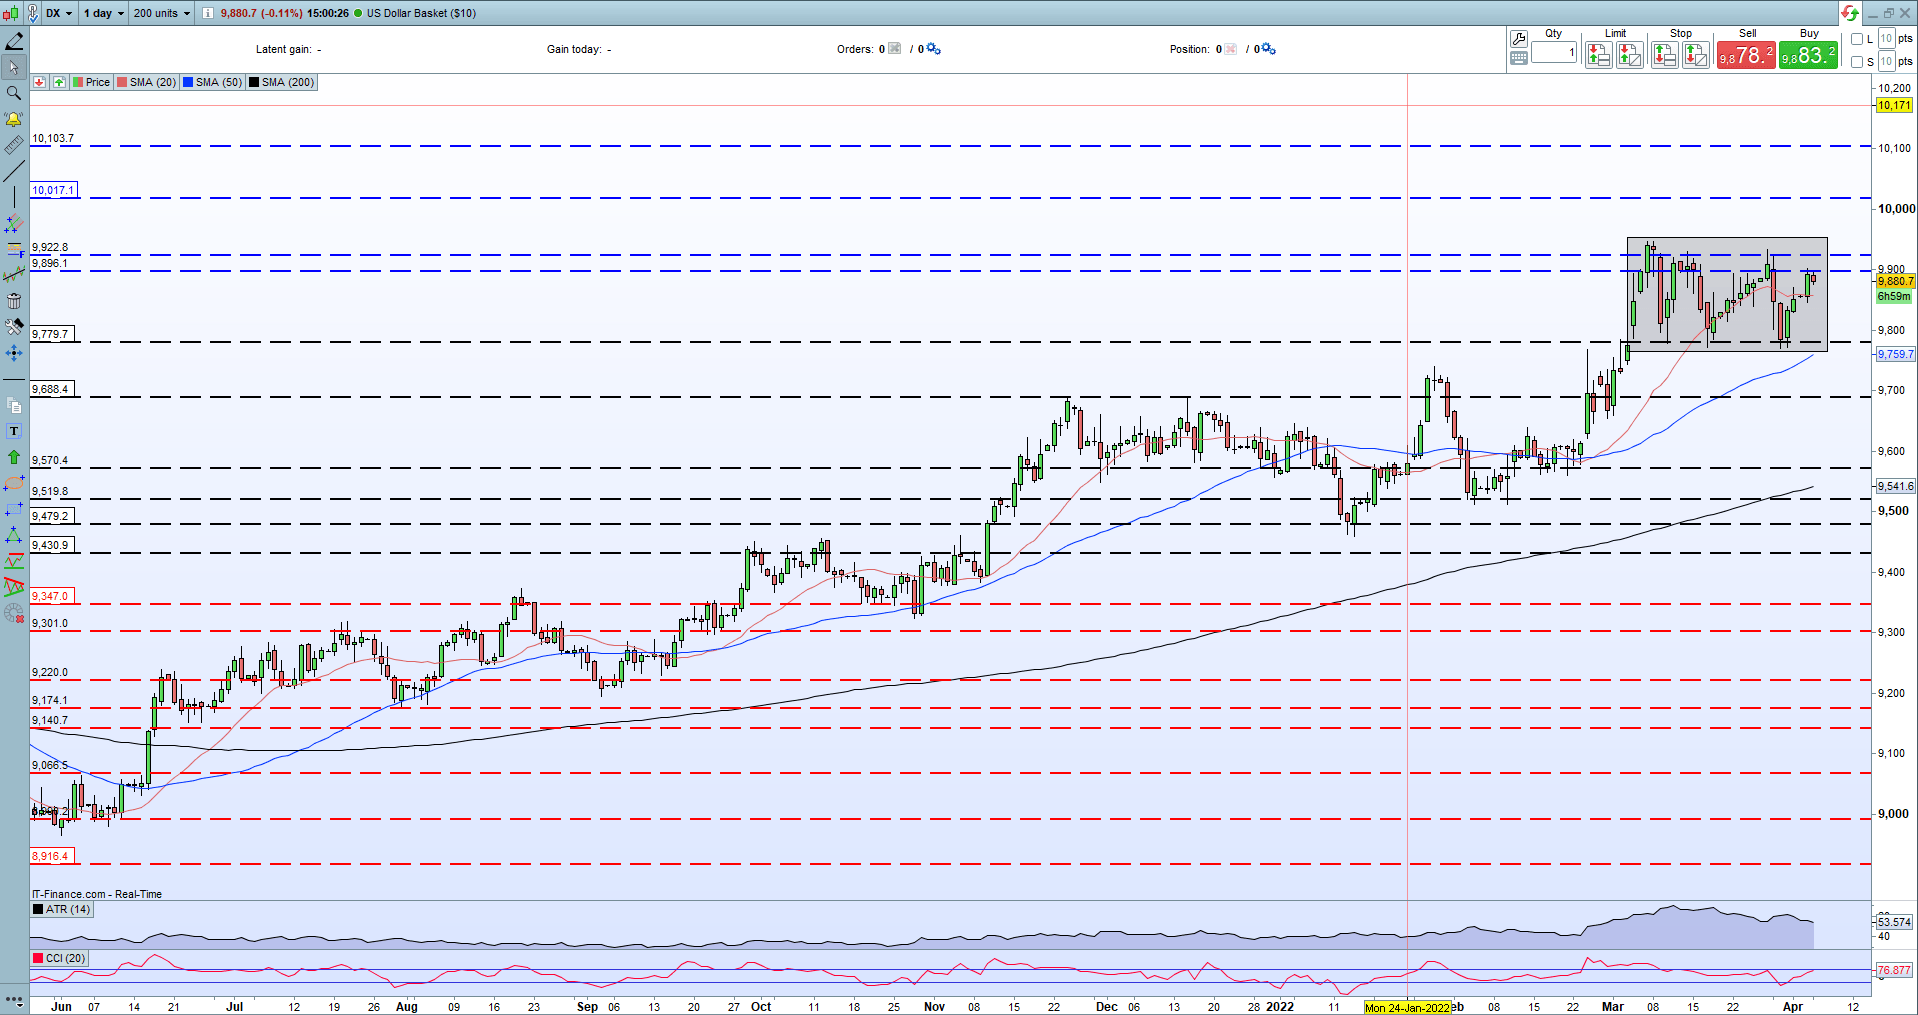Click the Mon 24-Jan-2022 date marker
The width and height of the screenshot is (1918, 1015).
[x=1407, y=1007]
